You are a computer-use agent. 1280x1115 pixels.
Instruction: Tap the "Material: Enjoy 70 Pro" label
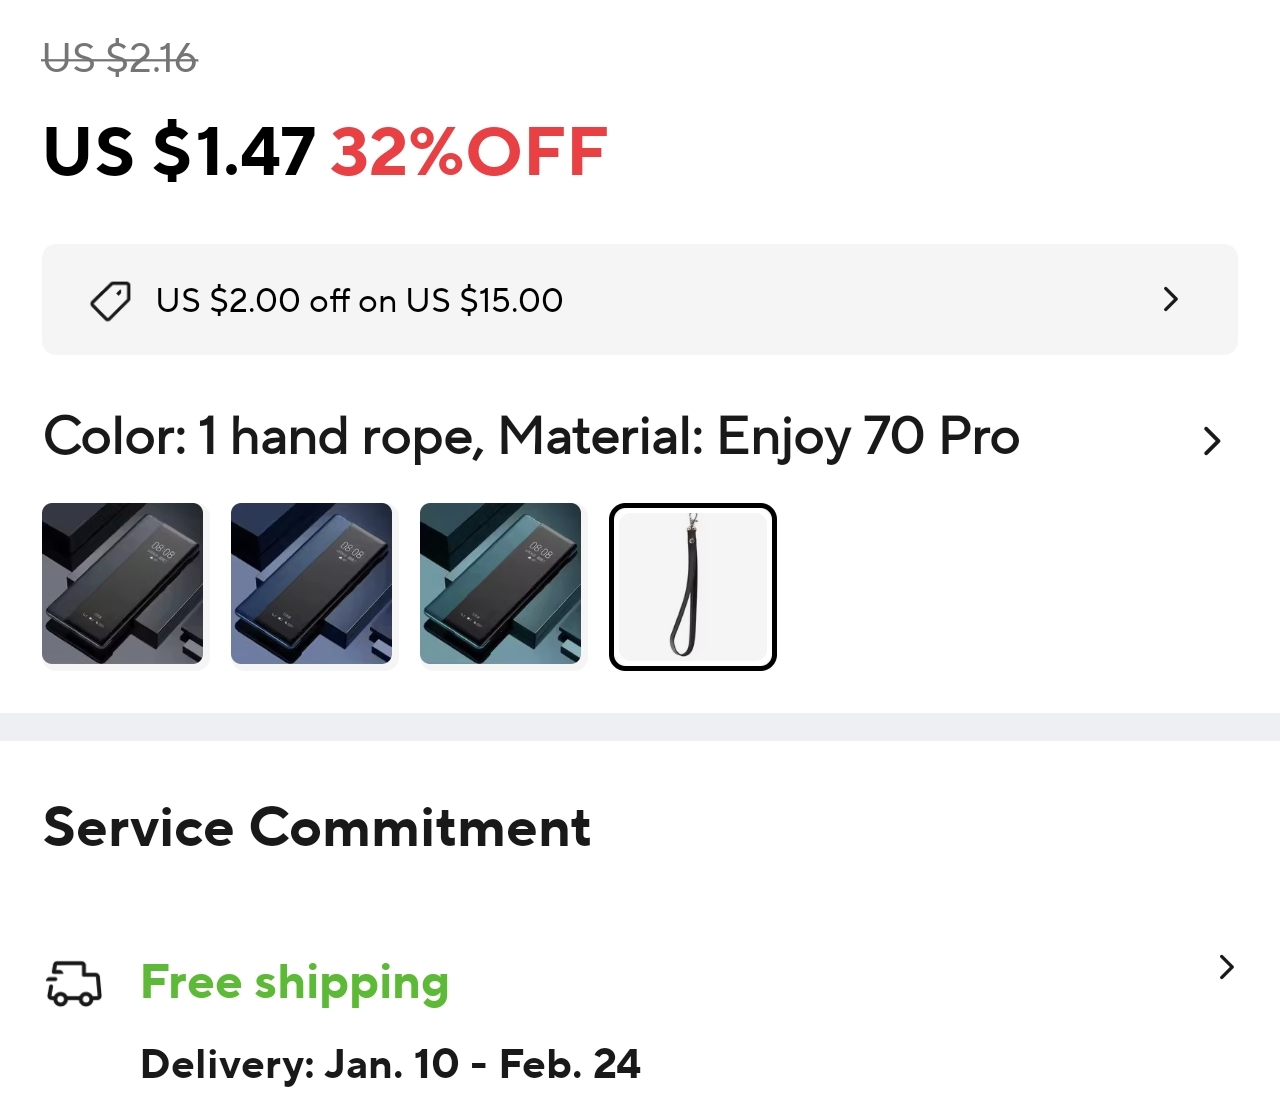[758, 437]
